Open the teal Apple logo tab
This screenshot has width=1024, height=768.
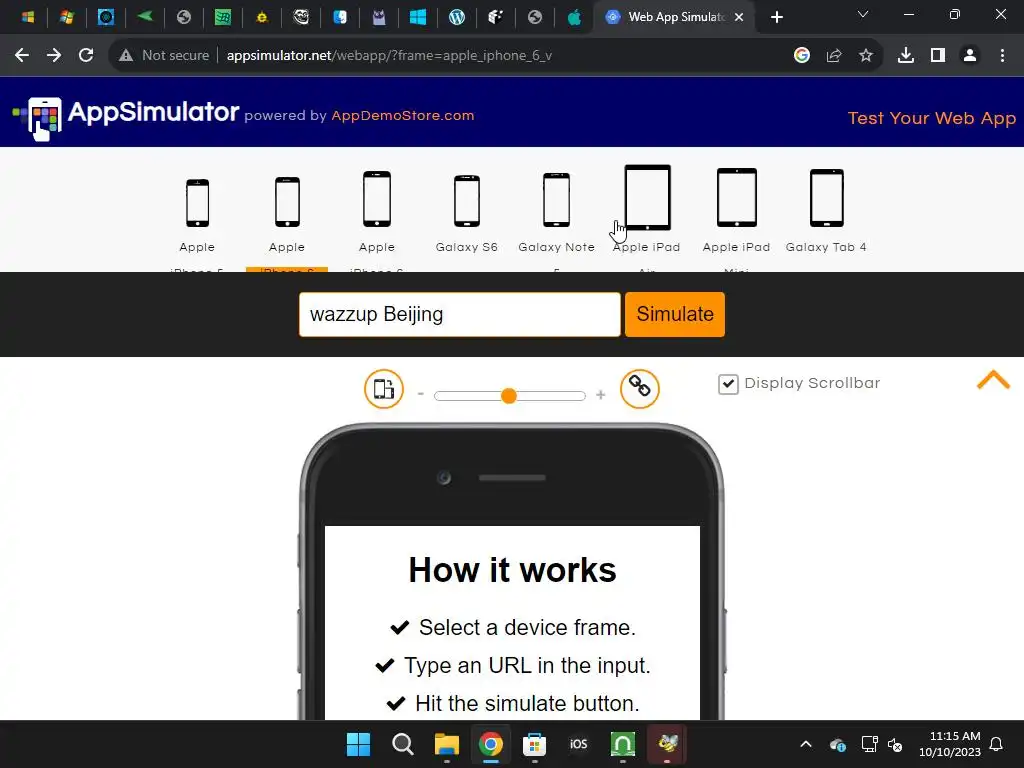[574, 17]
